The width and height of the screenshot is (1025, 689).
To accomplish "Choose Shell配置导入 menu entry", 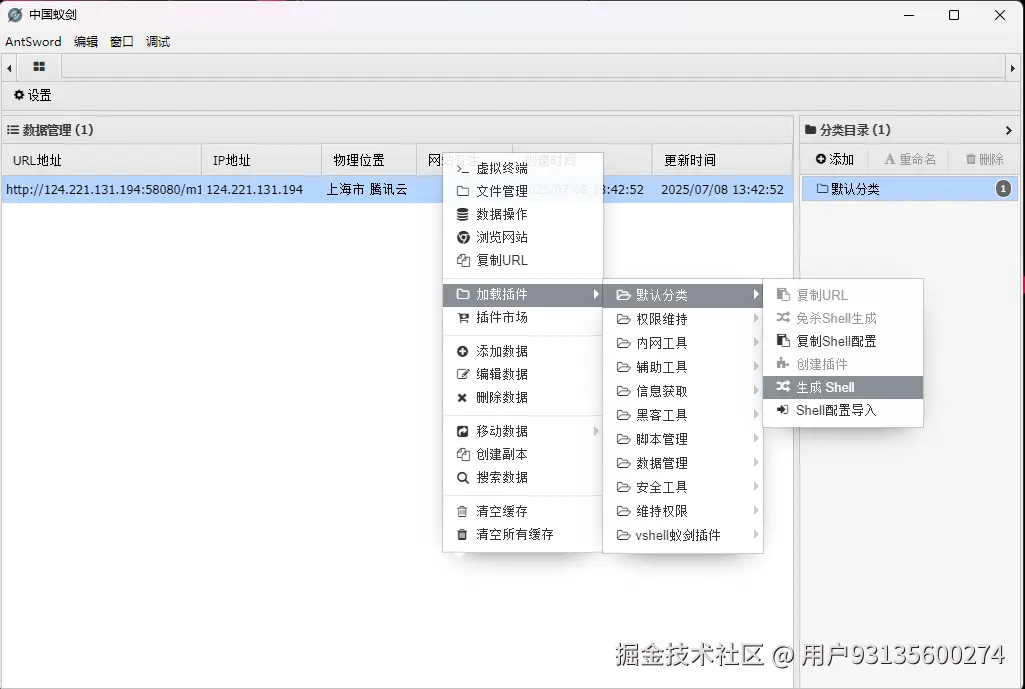I will coord(843,410).
